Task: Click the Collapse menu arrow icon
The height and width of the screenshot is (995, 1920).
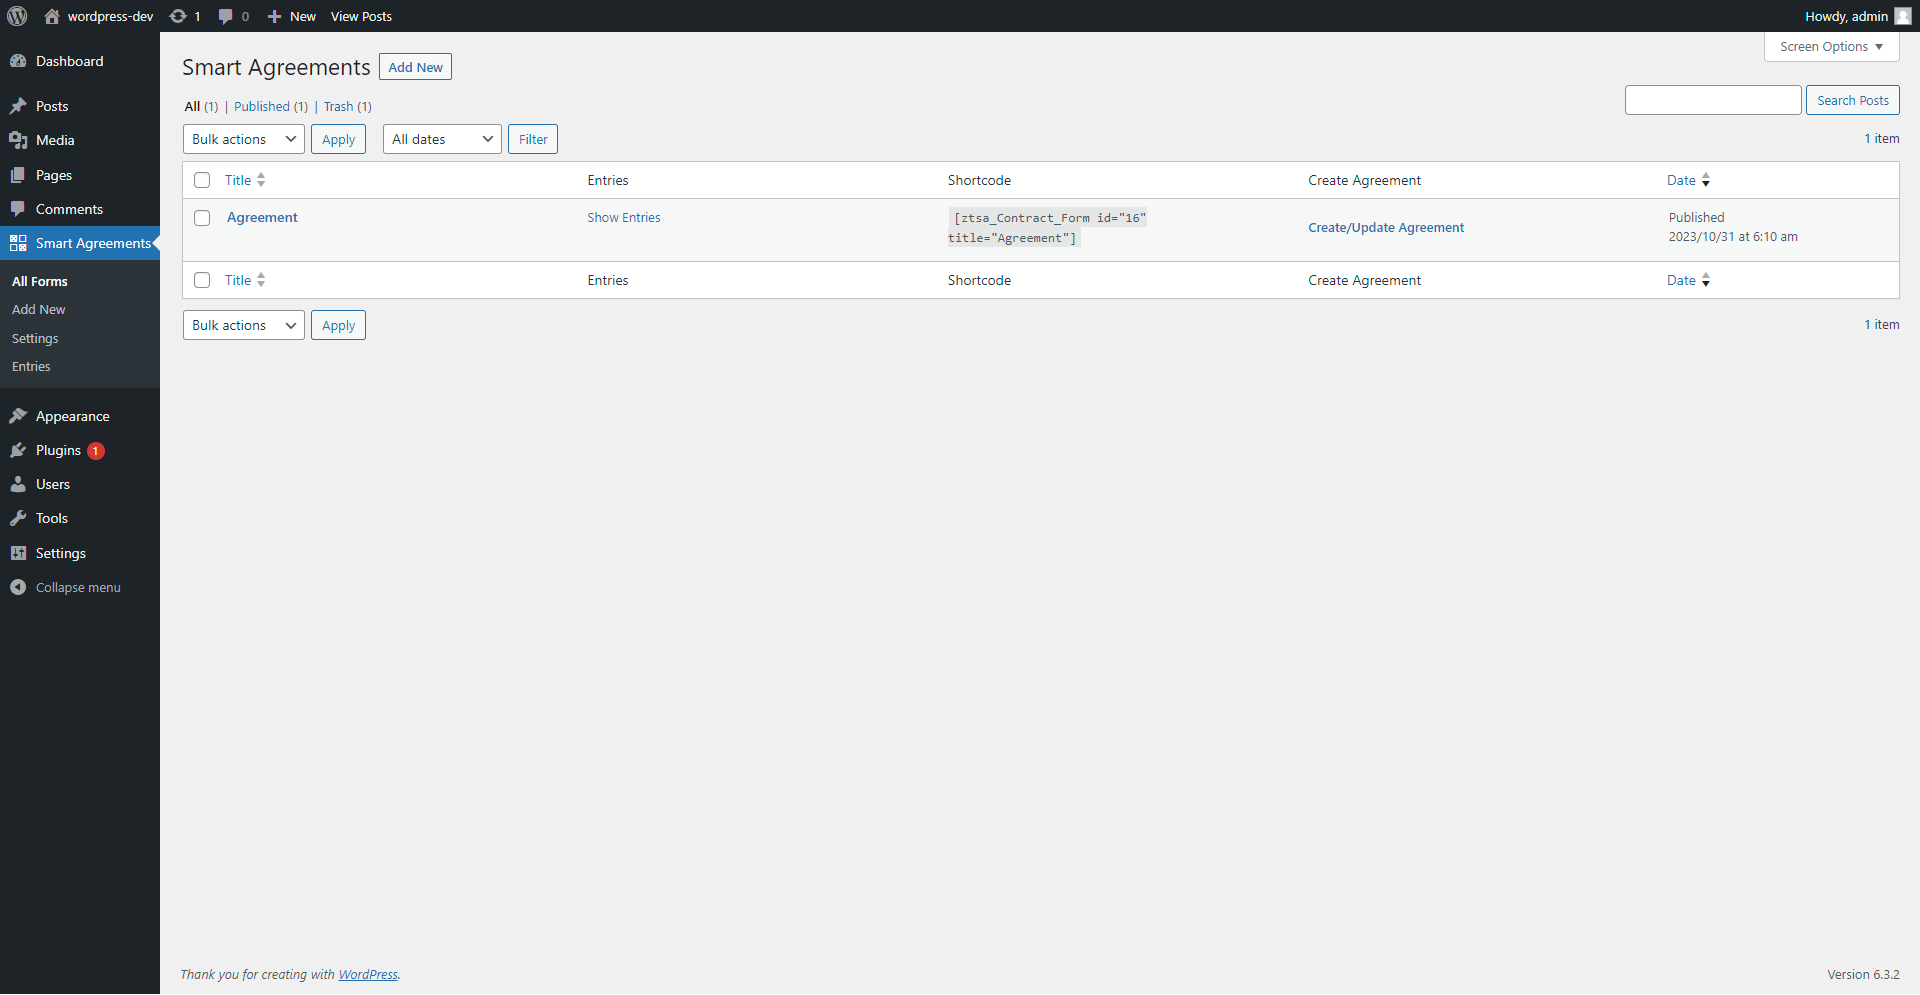Action: click(x=18, y=587)
